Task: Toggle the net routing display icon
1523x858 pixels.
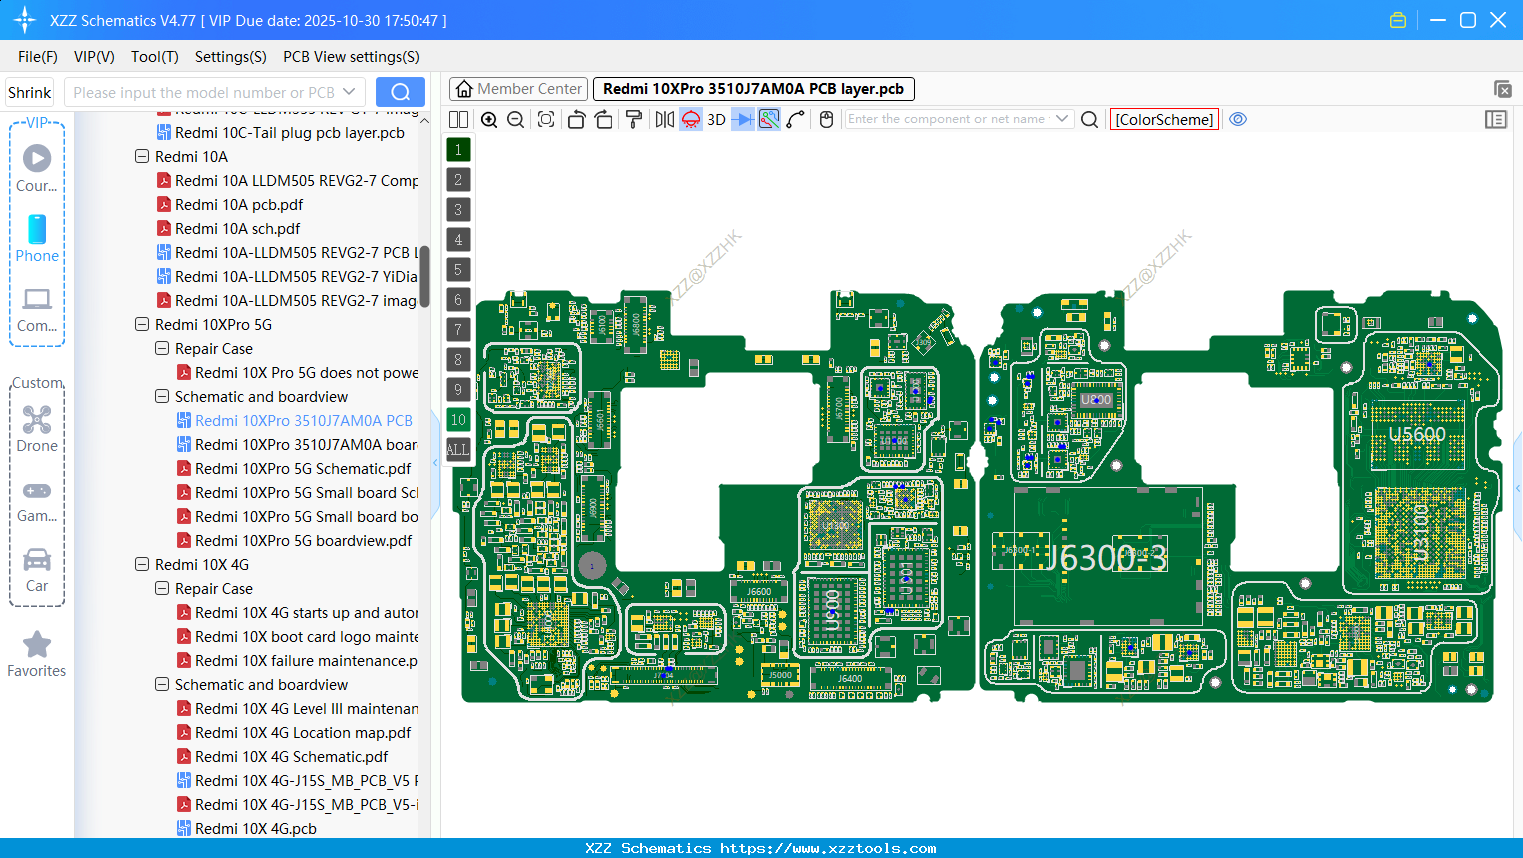Action: coord(769,119)
